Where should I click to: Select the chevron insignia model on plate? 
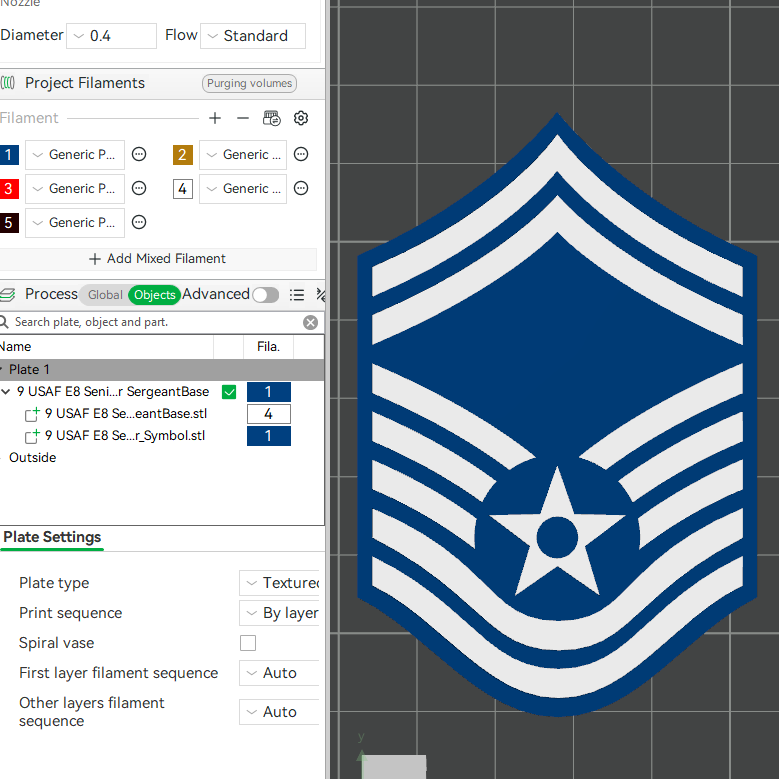(x=557, y=415)
